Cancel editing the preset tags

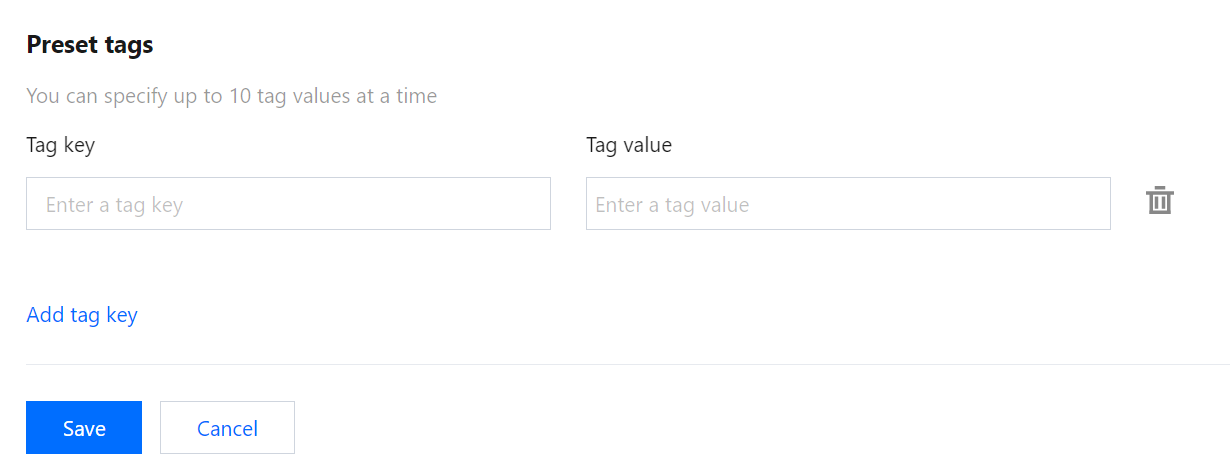[x=227, y=428]
